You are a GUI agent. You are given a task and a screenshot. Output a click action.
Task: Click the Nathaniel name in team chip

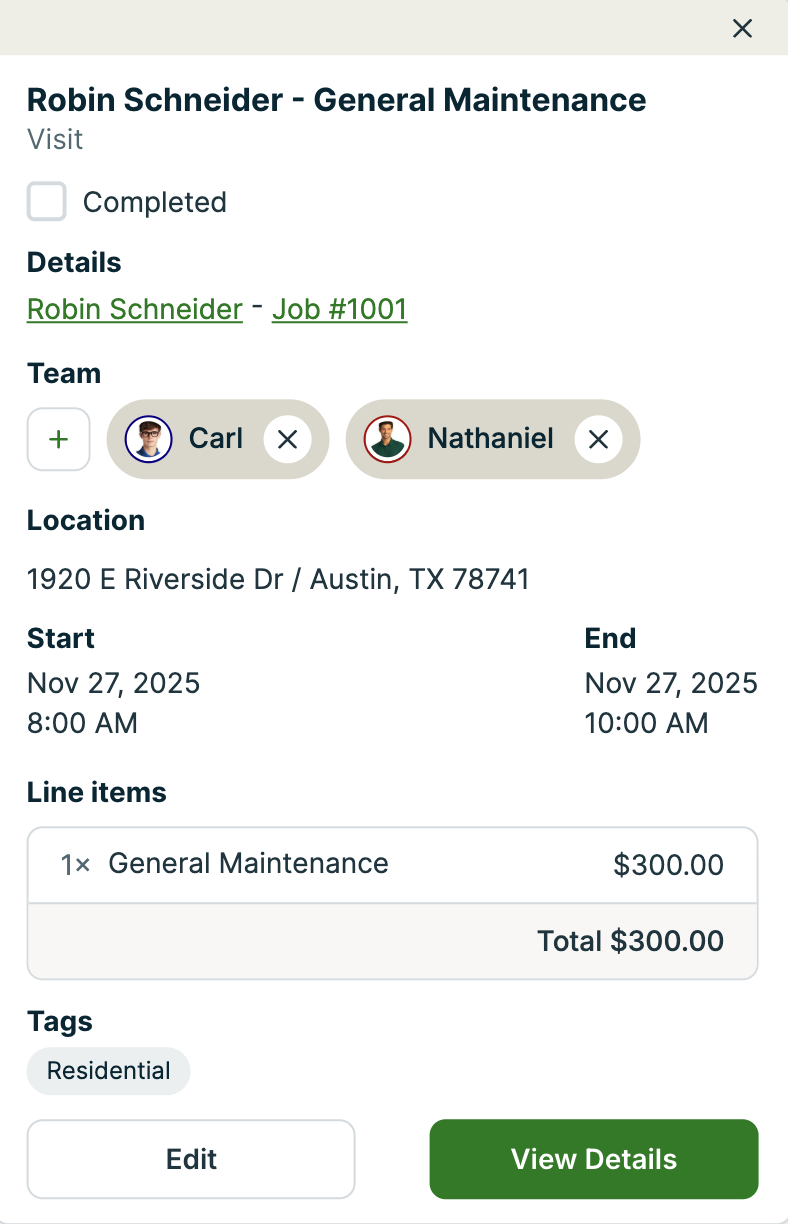pos(491,439)
